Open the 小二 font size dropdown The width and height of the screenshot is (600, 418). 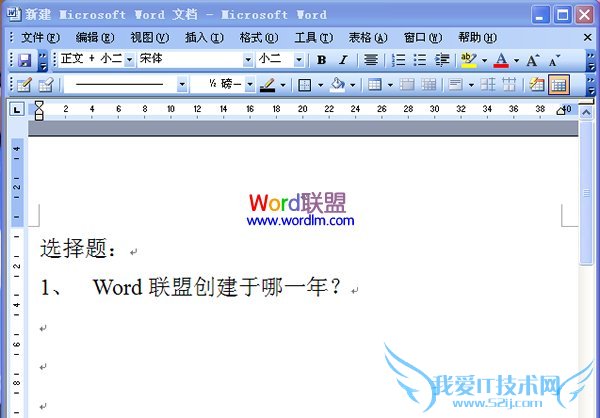point(299,60)
